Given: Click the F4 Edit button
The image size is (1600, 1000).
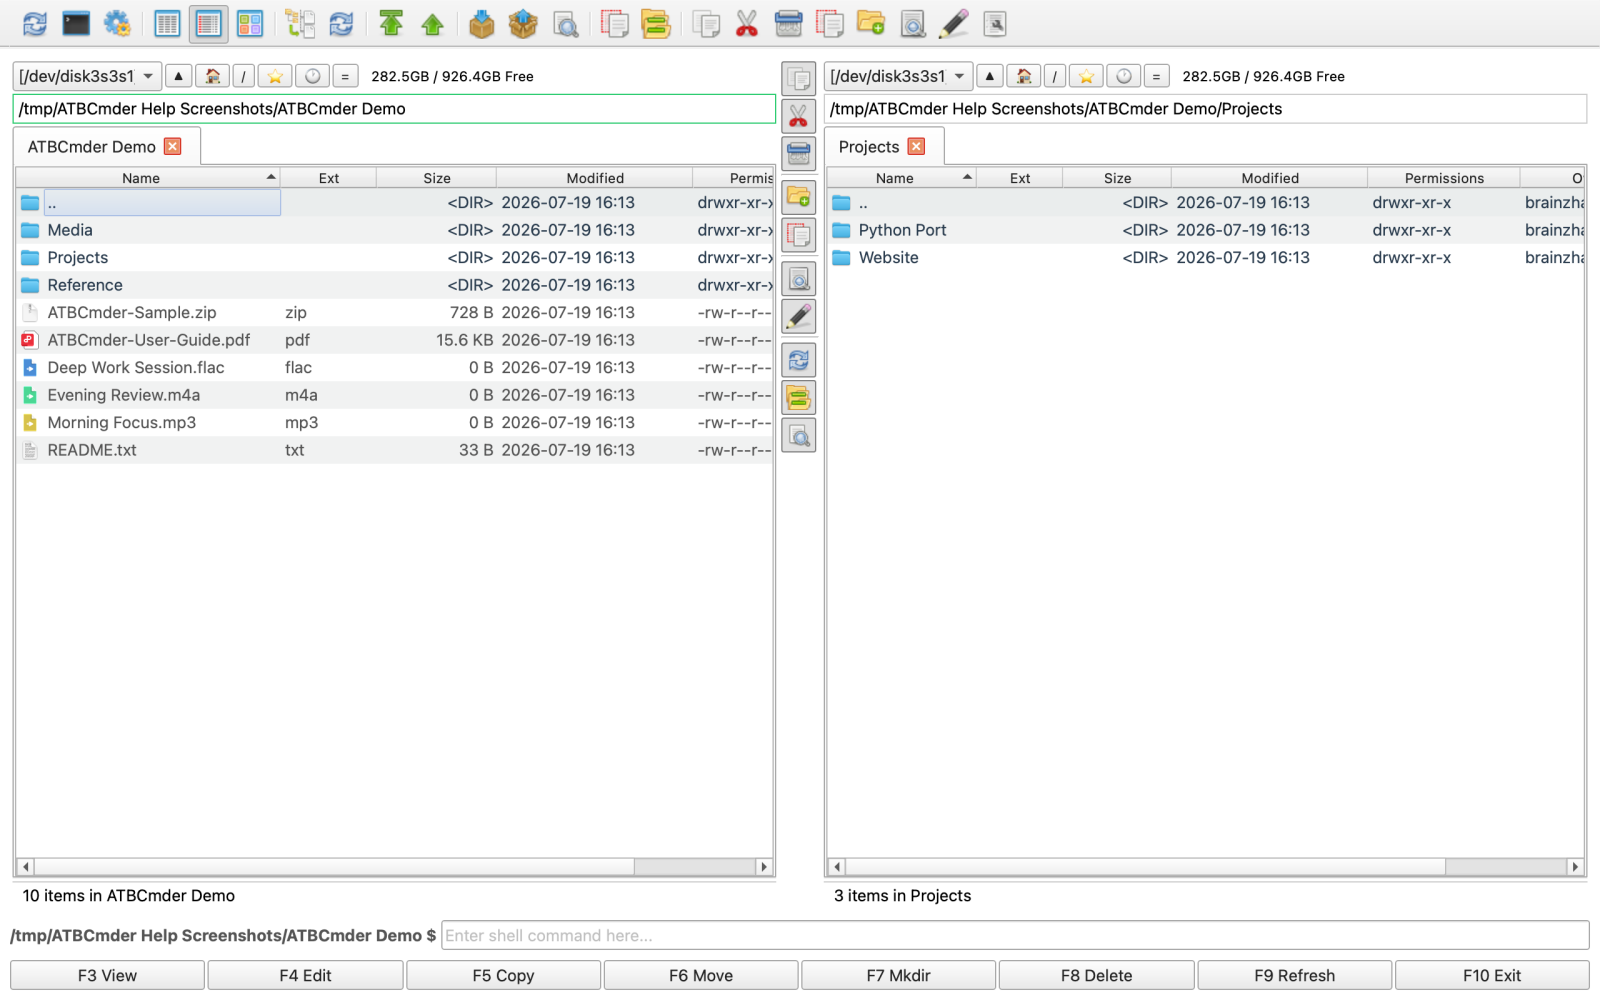Looking at the screenshot, I should tap(305, 975).
